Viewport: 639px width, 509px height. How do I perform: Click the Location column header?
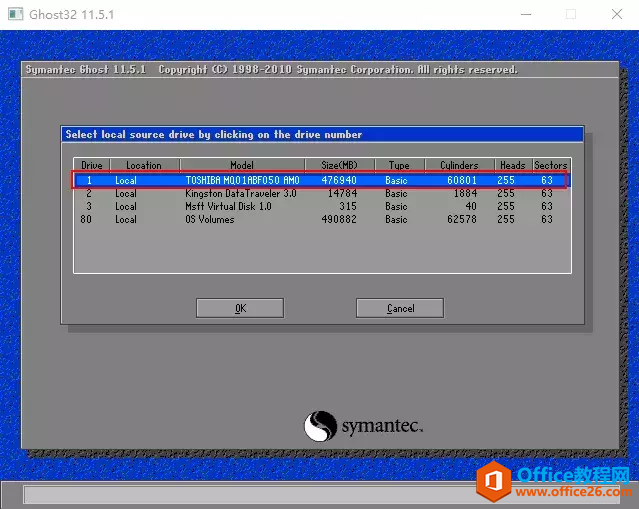144,165
